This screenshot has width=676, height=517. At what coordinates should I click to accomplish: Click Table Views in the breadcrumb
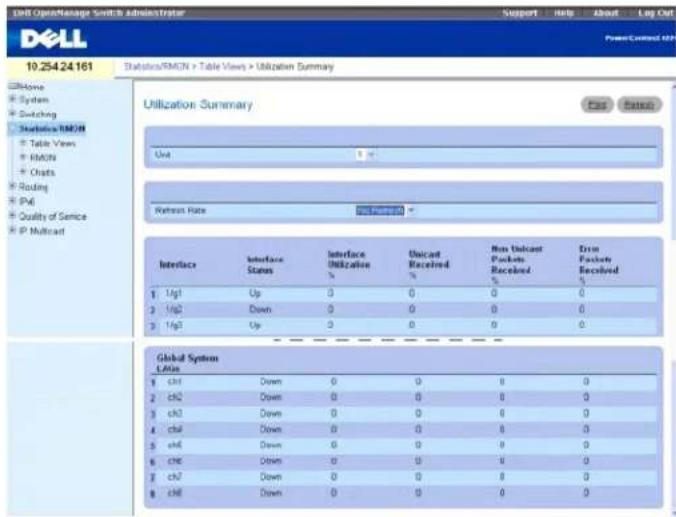(222, 67)
